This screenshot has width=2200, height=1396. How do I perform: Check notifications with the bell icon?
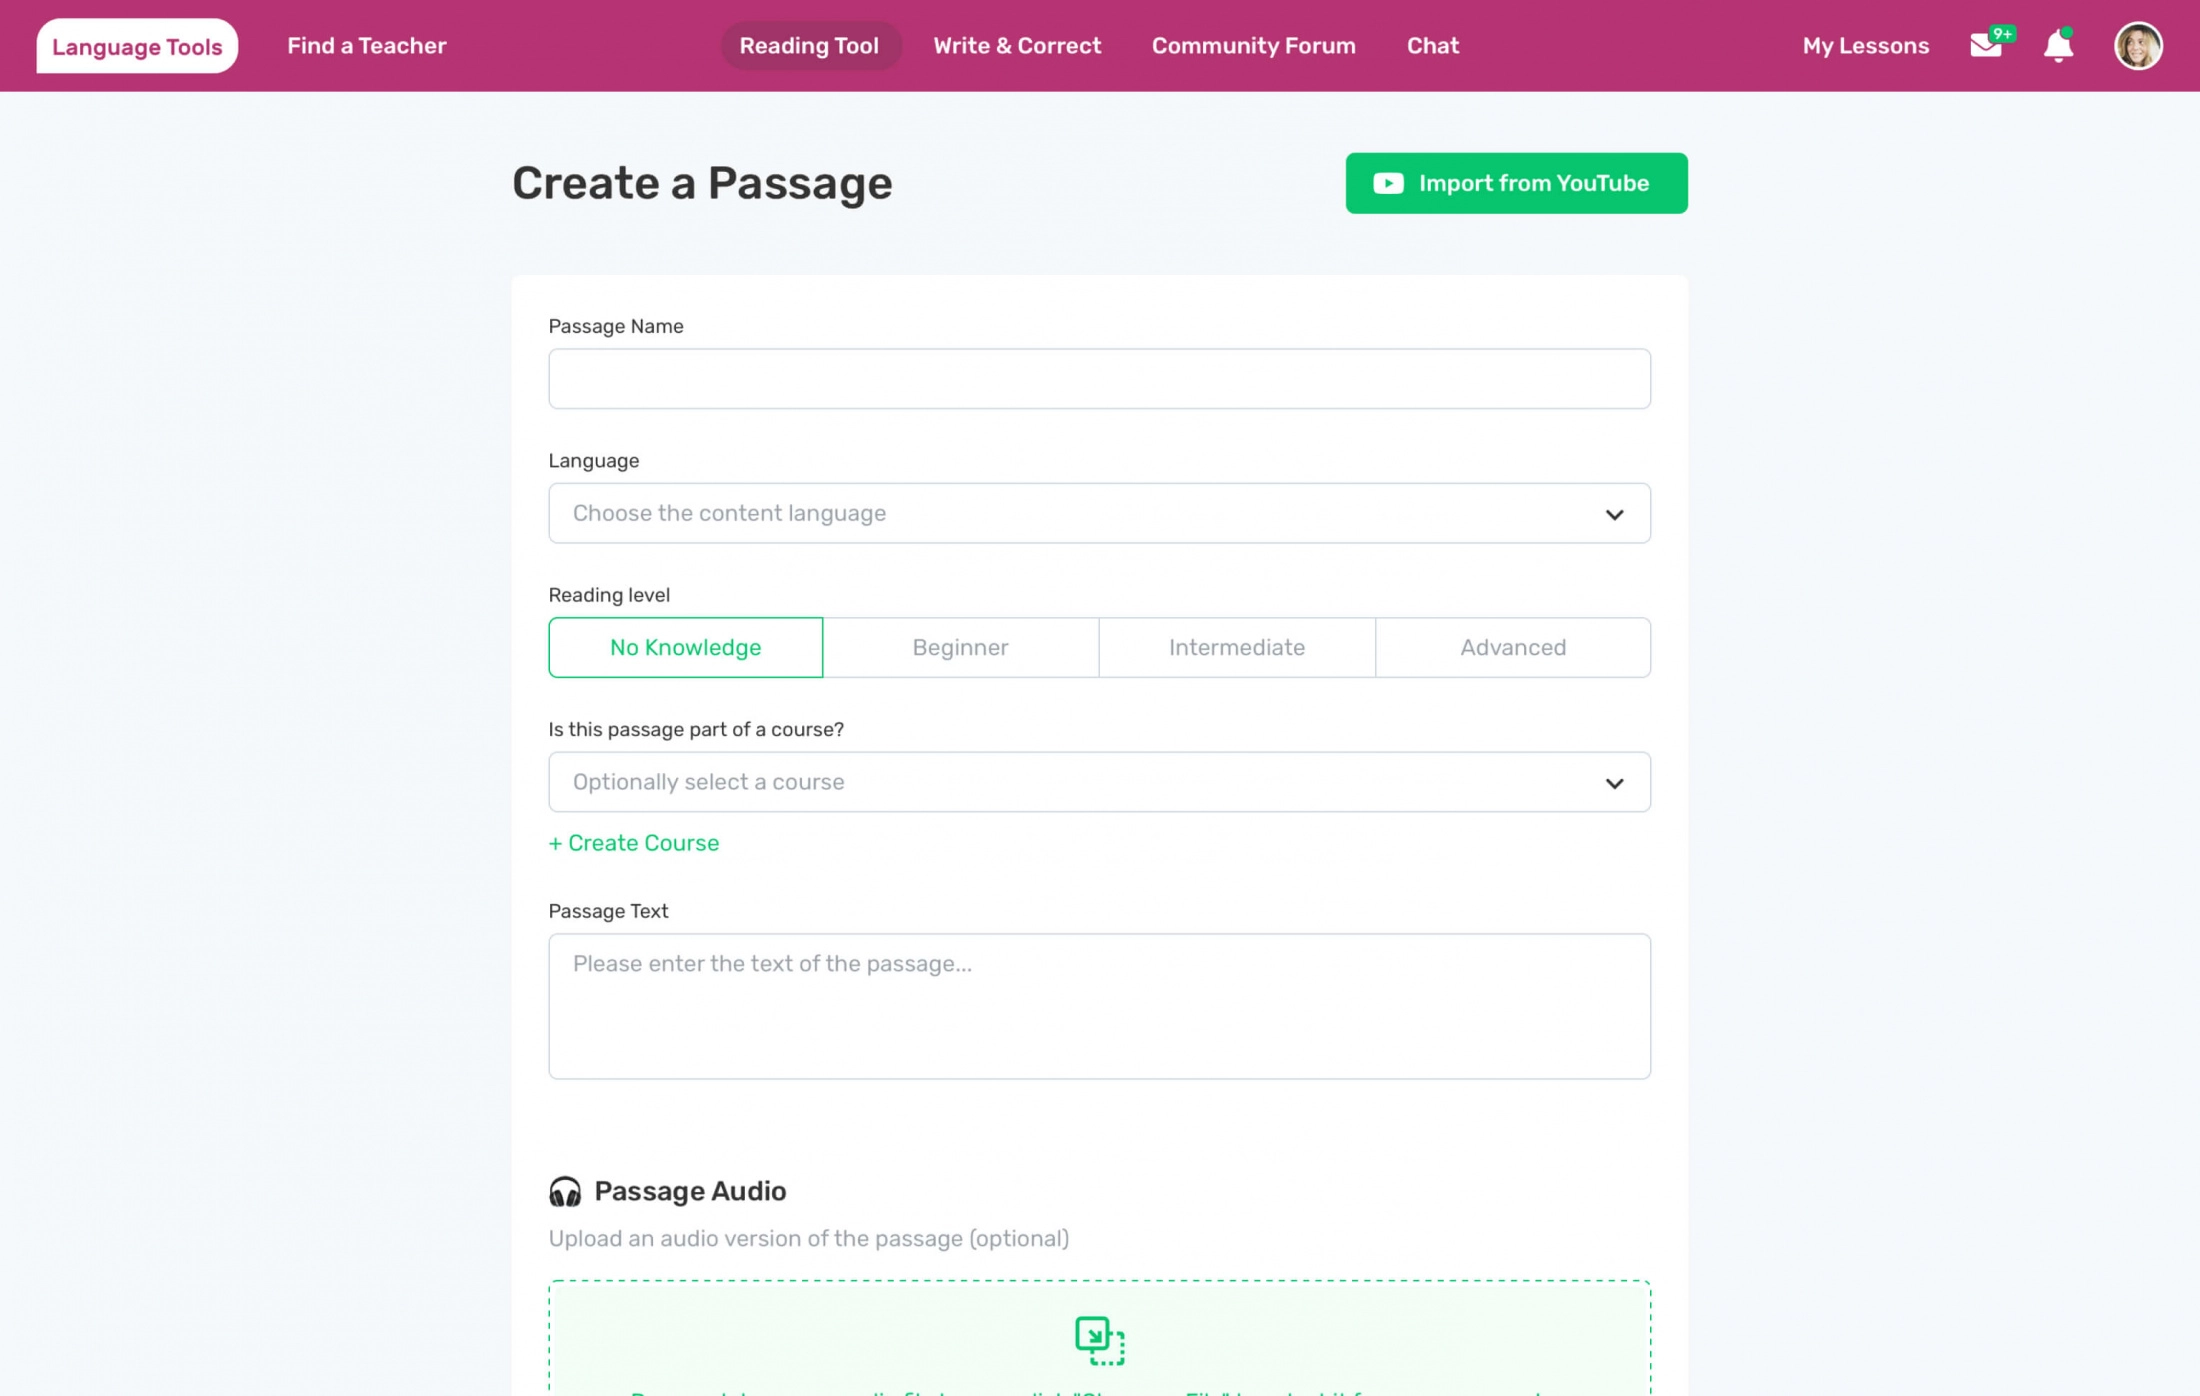(2058, 46)
